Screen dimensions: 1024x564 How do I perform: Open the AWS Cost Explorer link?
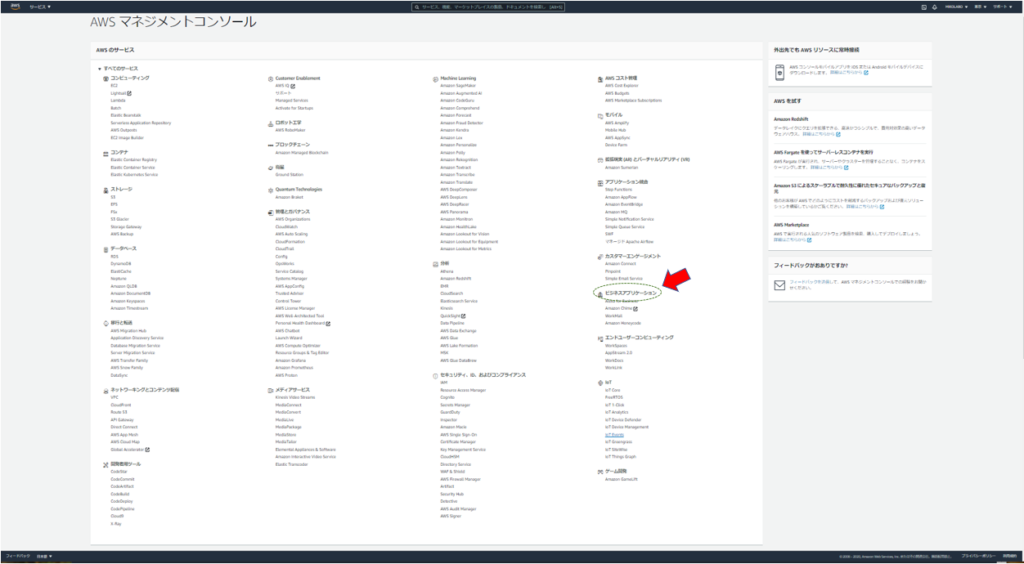point(622,86)
